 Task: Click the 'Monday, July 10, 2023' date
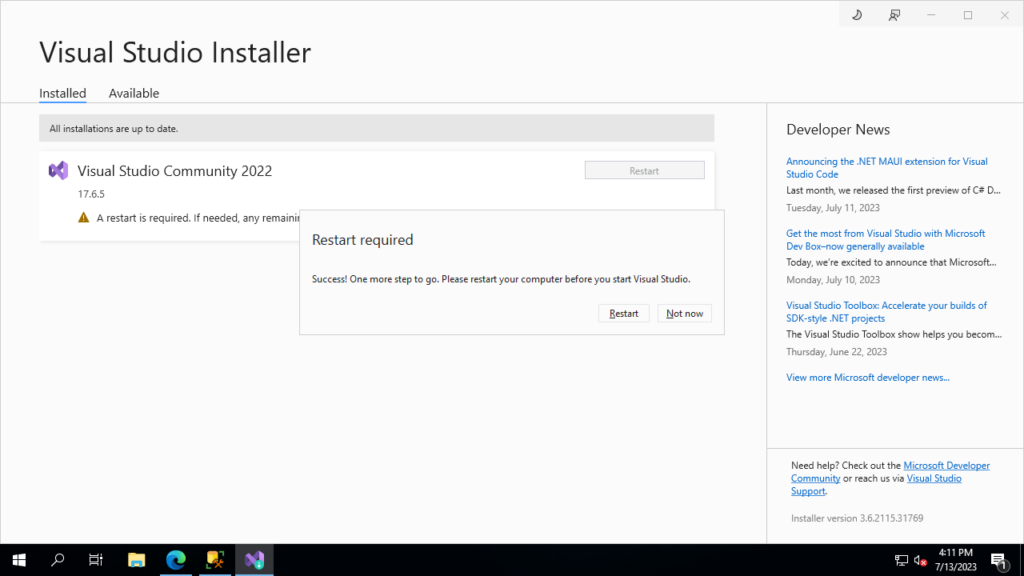pyautogui.click(x=833, y=280)
